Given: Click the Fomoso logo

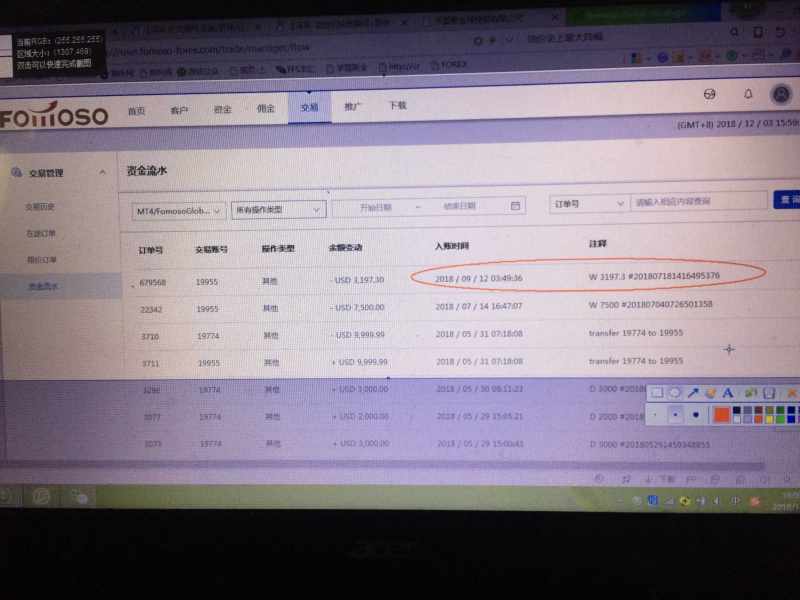Looking at the screenshot, I should point(54,116).
